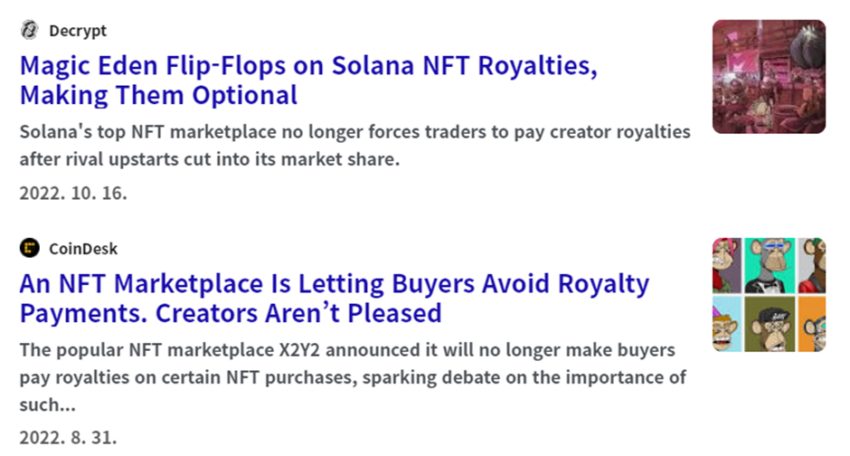
Task: Open the Decrypt source name label
Action: pyautogui.click(x=78, y=31)
